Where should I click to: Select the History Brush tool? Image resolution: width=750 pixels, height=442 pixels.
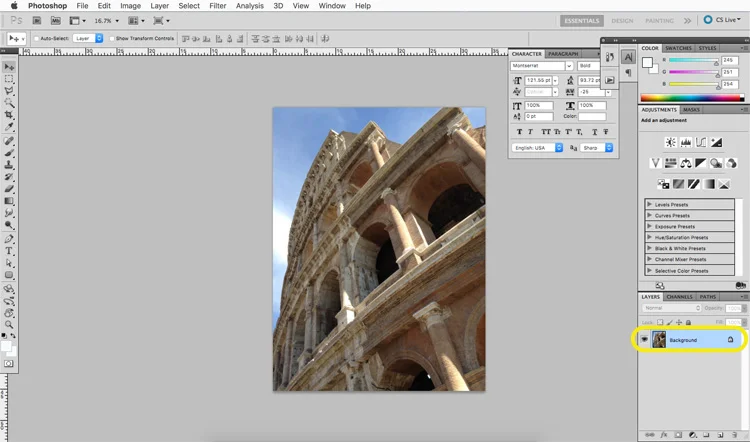9,177
